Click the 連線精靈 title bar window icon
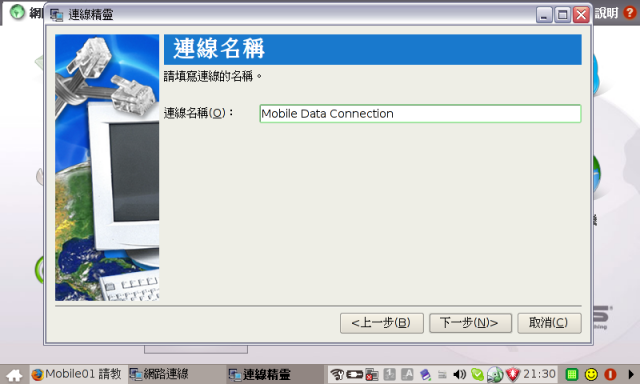Screen dimensions: 640x384 [57, 15]
